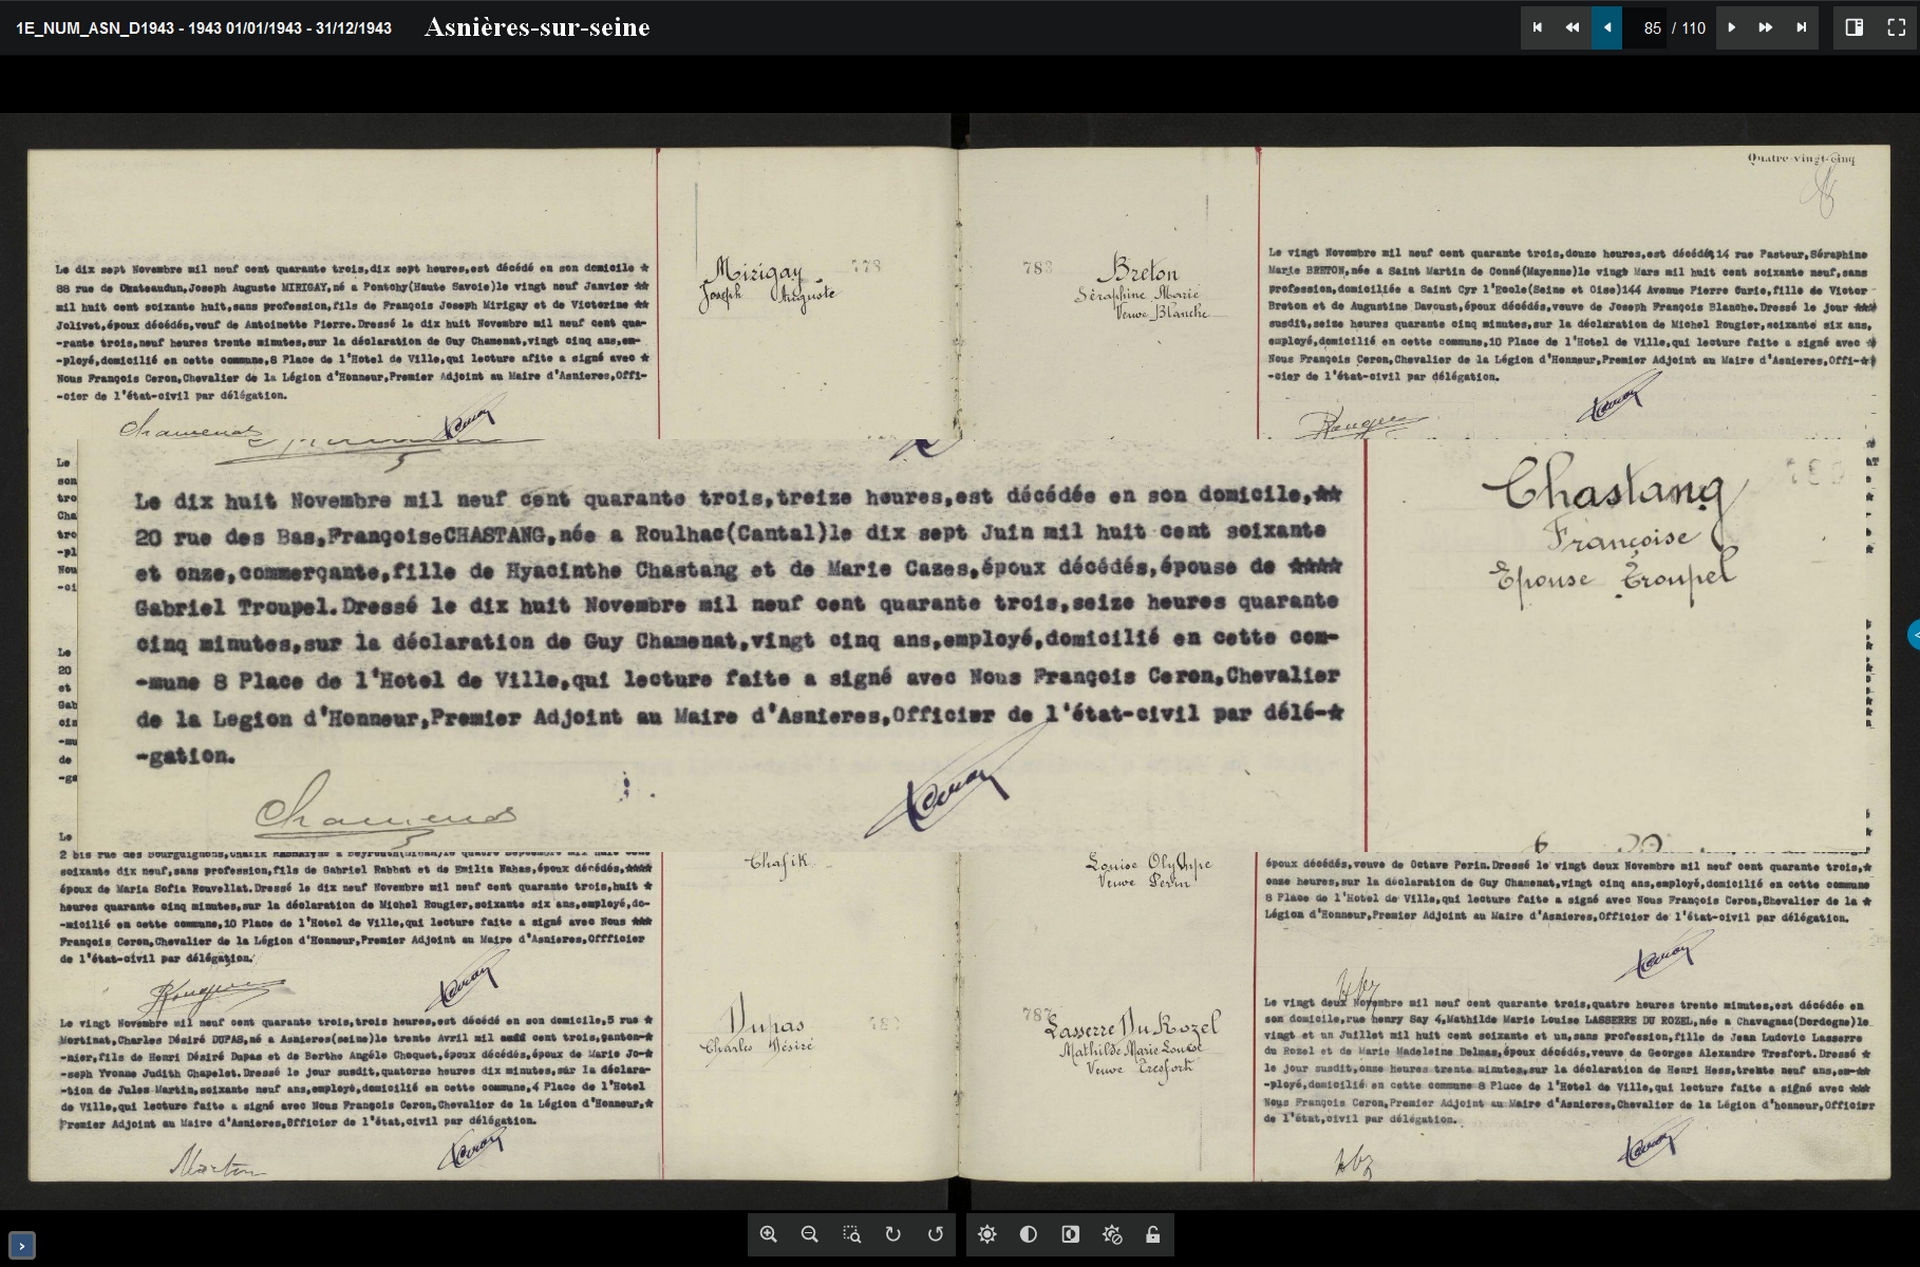Viewport: 1920px width, 1267px height.
Task: Toggle the side panel layout view
Action: (1854, 28)
